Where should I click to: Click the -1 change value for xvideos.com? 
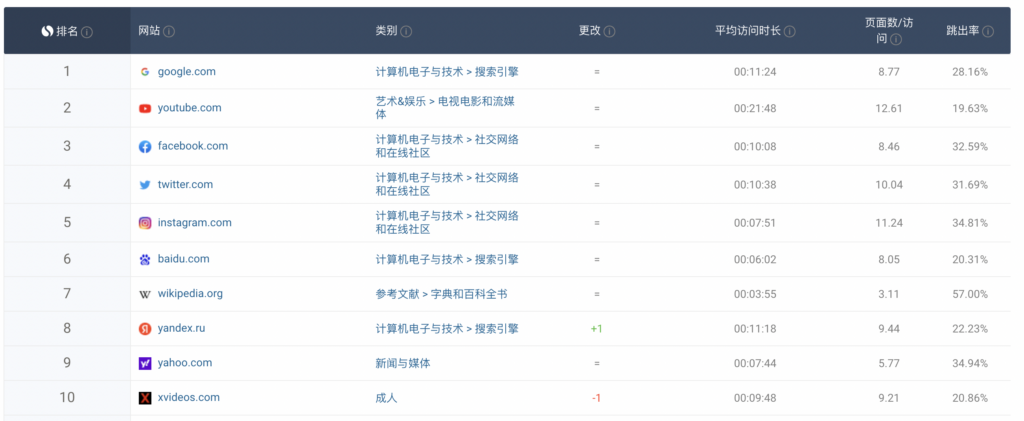(596, 398)
